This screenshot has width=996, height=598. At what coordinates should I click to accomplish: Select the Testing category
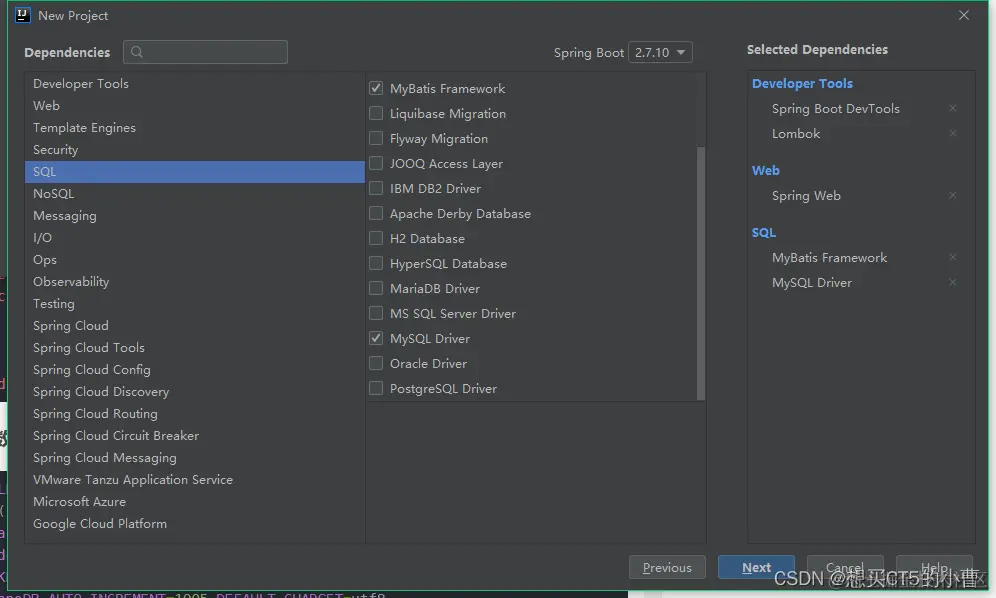(x=194, y=304)
